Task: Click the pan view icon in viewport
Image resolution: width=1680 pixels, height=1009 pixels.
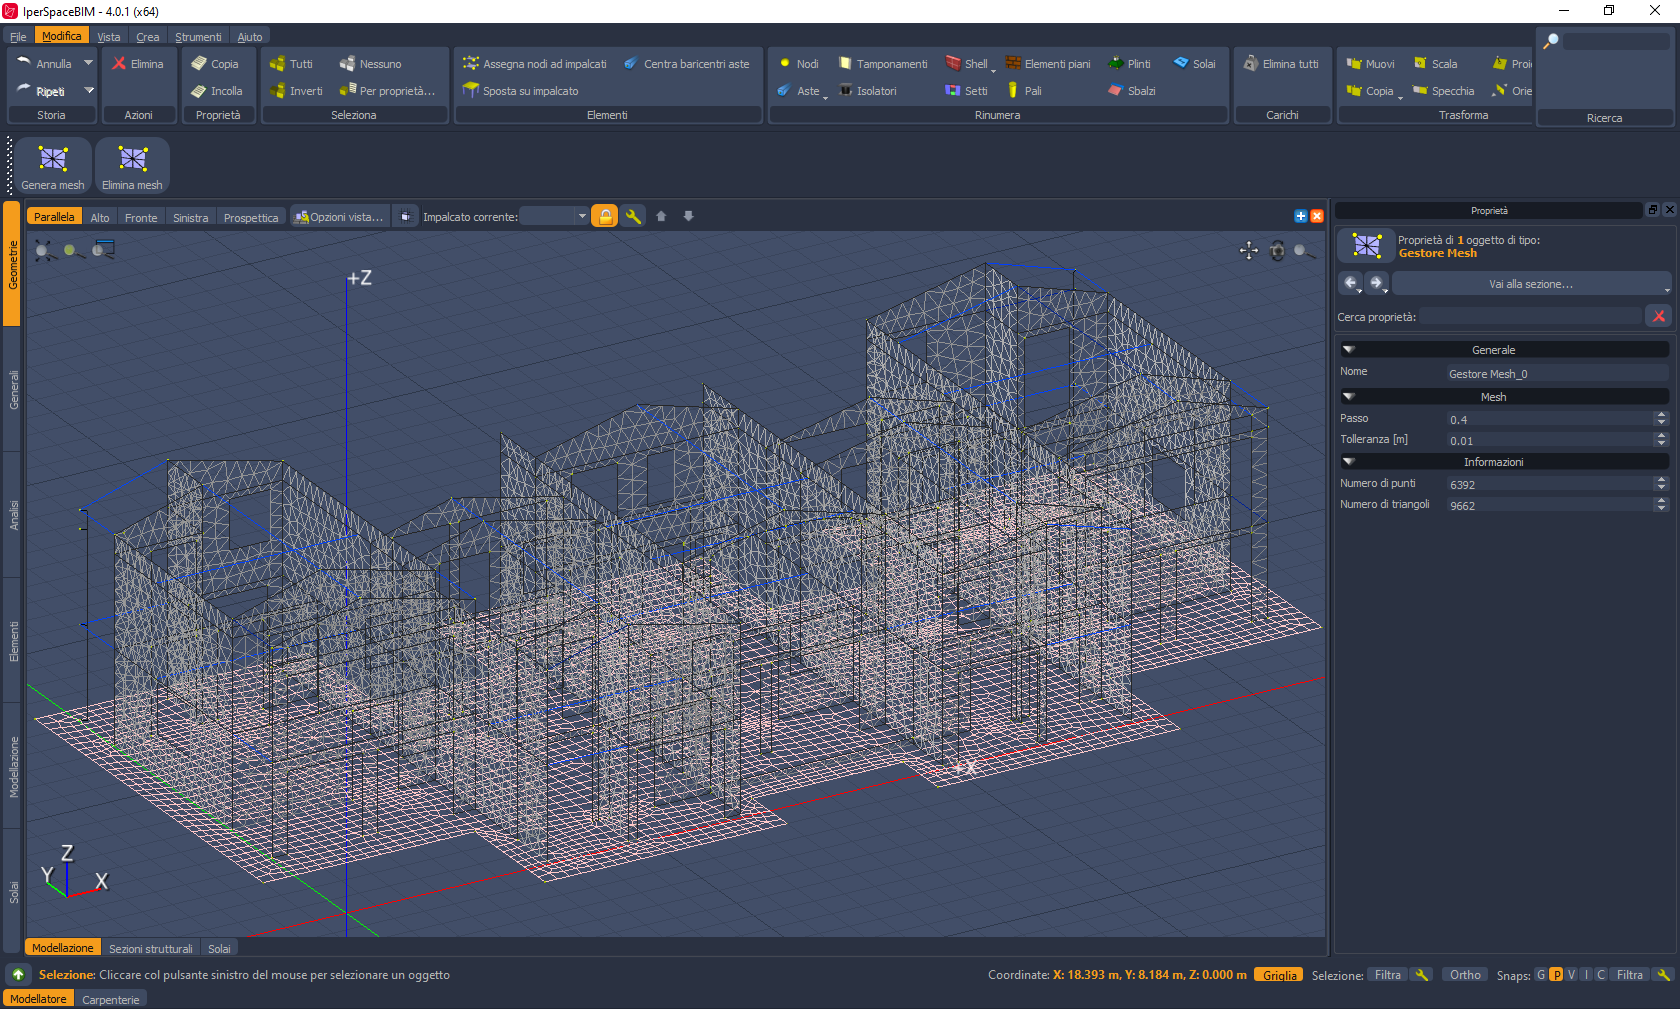Action: click(1249, 251)
